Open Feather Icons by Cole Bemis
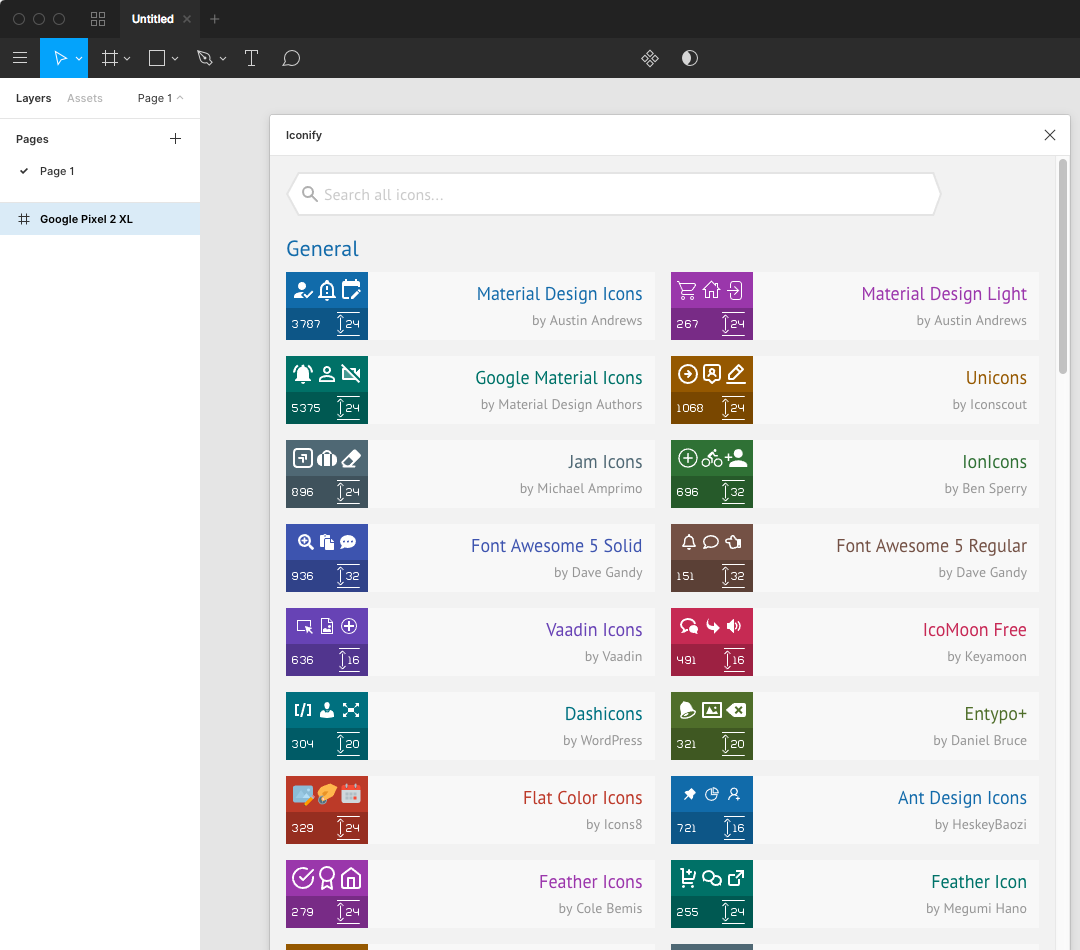Image resolution: width=1080 pixels, height=950 pixels. pos(470,894)
